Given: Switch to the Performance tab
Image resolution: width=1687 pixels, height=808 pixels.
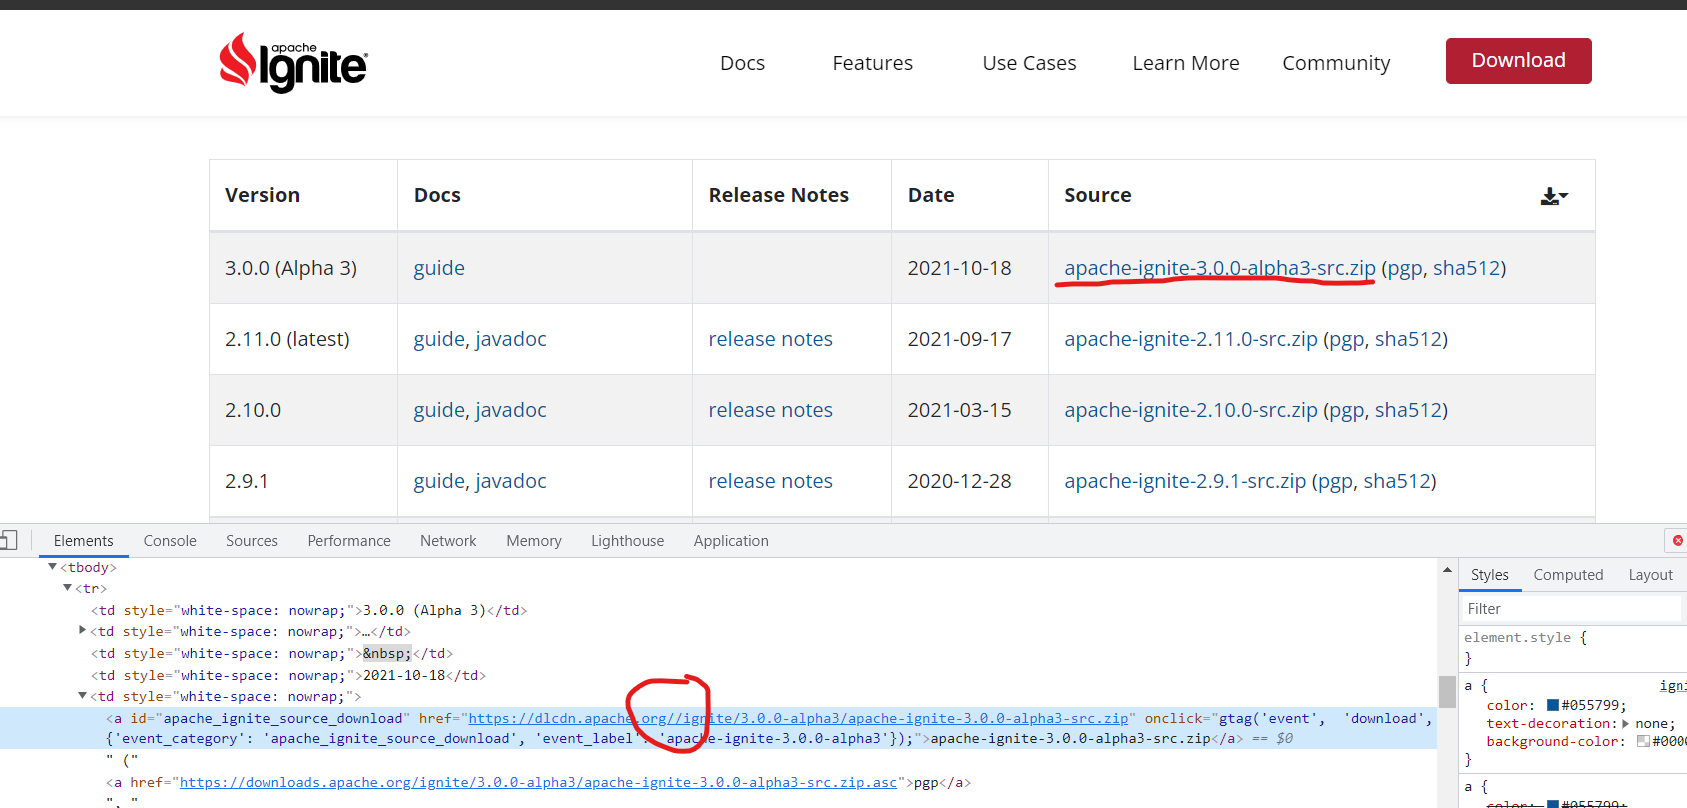Looking at the screenshot, I should pos(349,541).
